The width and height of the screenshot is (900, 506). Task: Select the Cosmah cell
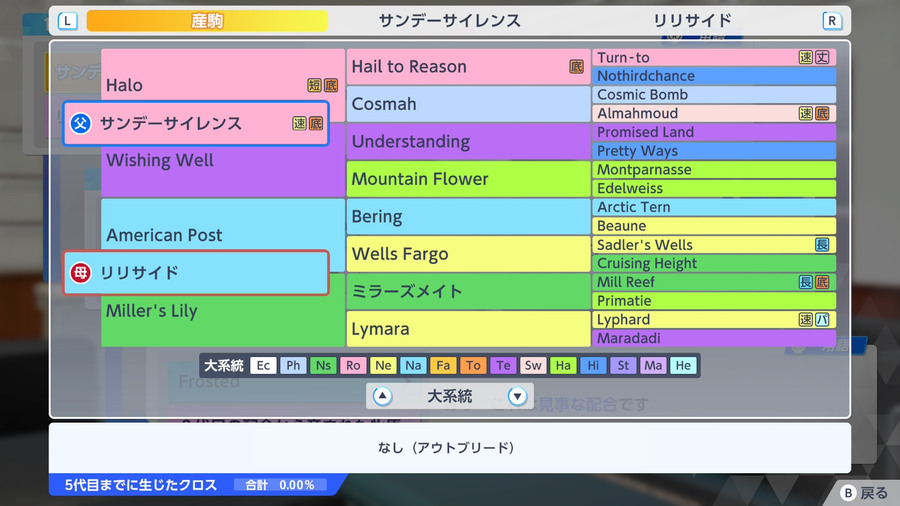(468, 104)
